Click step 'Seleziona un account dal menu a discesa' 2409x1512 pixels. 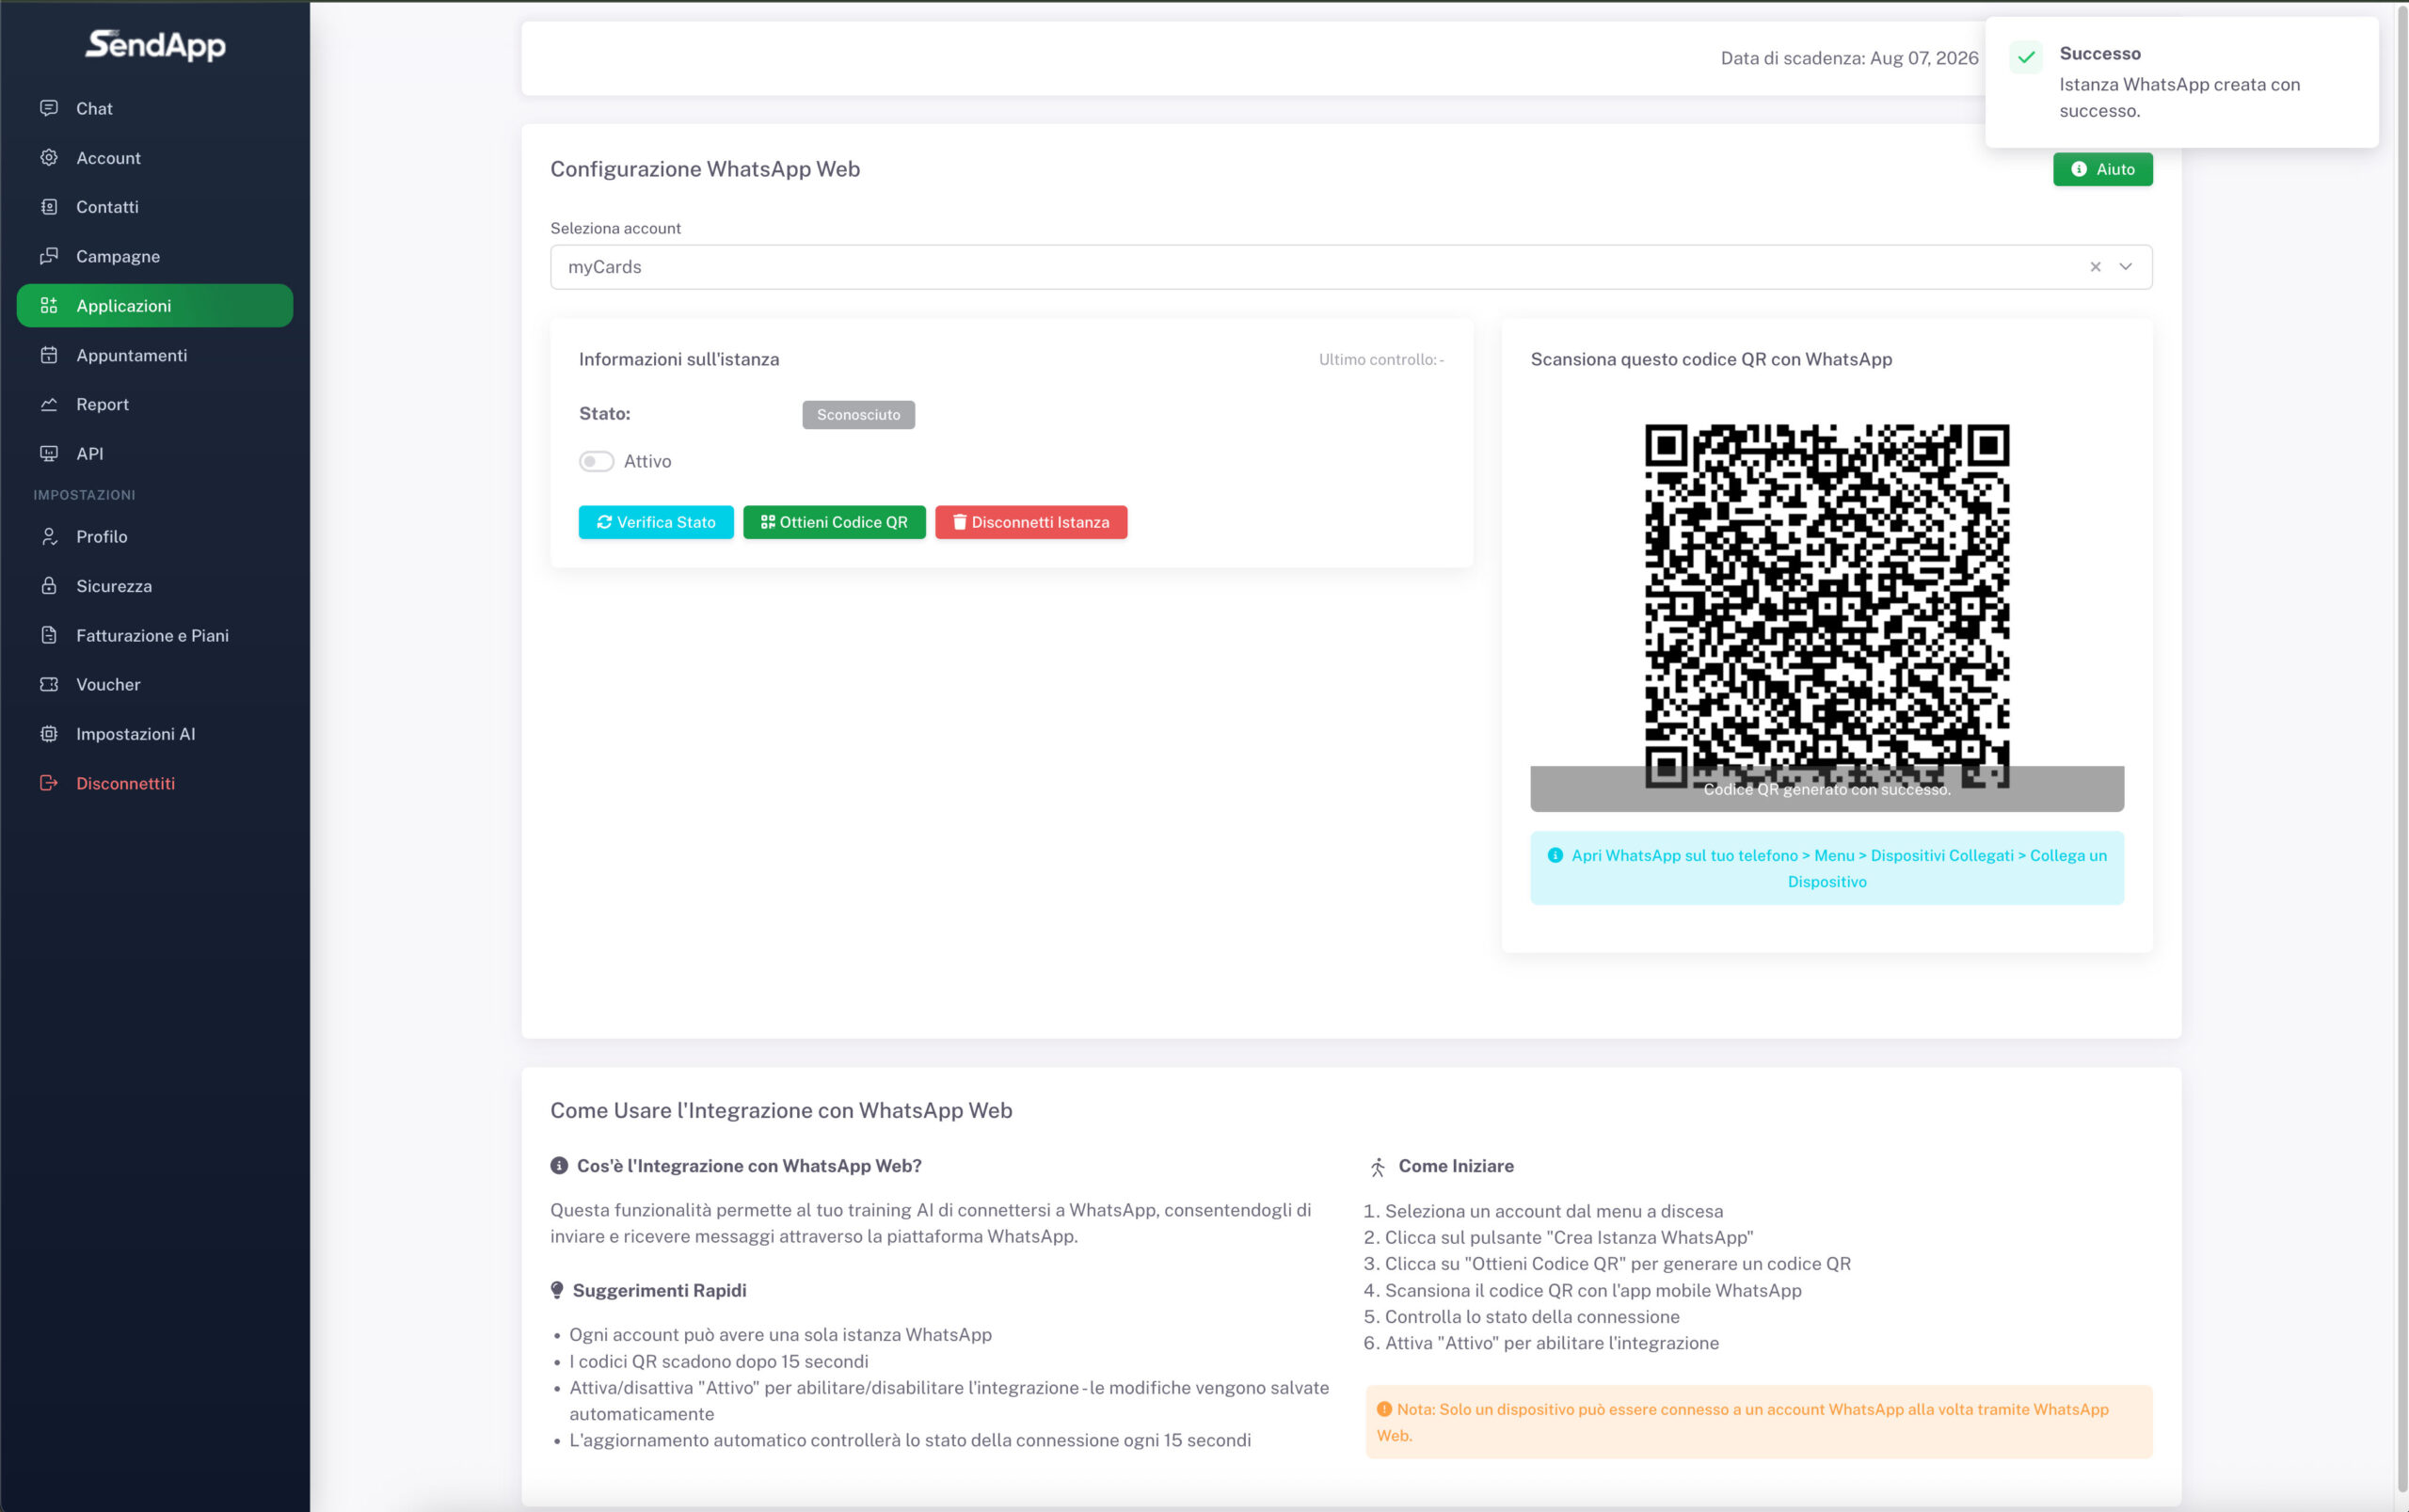pyautogui.click(x=1554, y=1211)
